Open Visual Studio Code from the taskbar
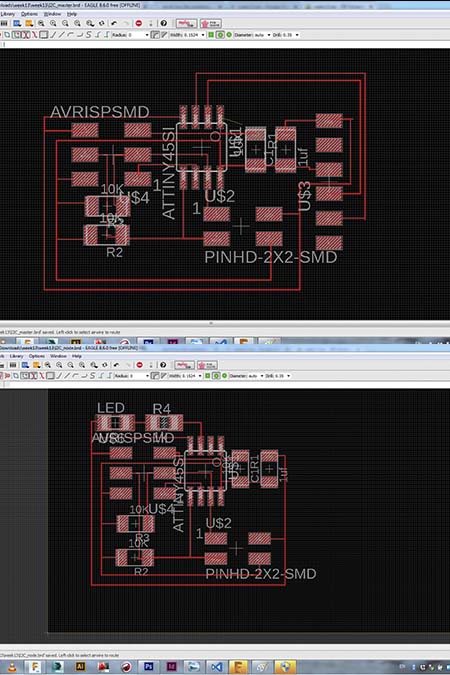This screenshot has height=675, width=450. pyautogui.click(x=217, y=667)
